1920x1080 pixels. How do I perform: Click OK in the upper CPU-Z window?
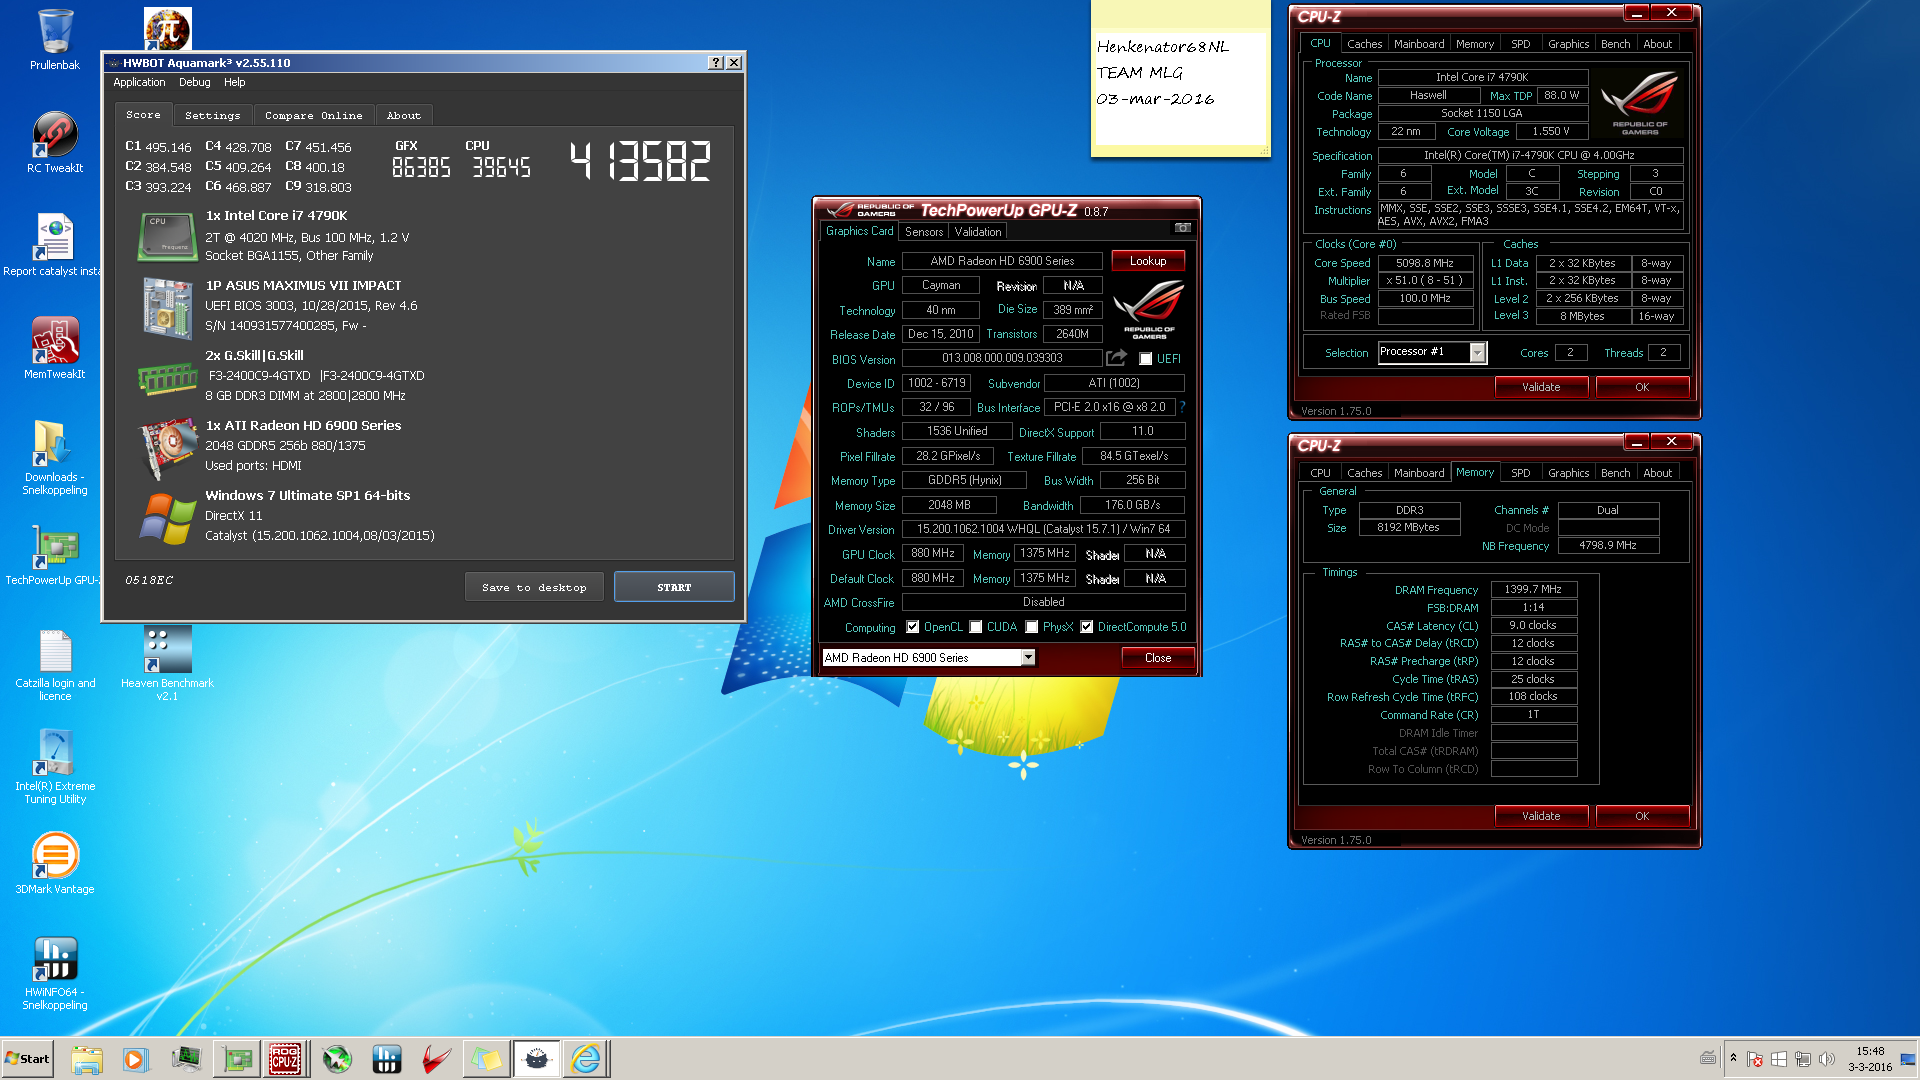pyautogui.click(x=1642, y=387)
